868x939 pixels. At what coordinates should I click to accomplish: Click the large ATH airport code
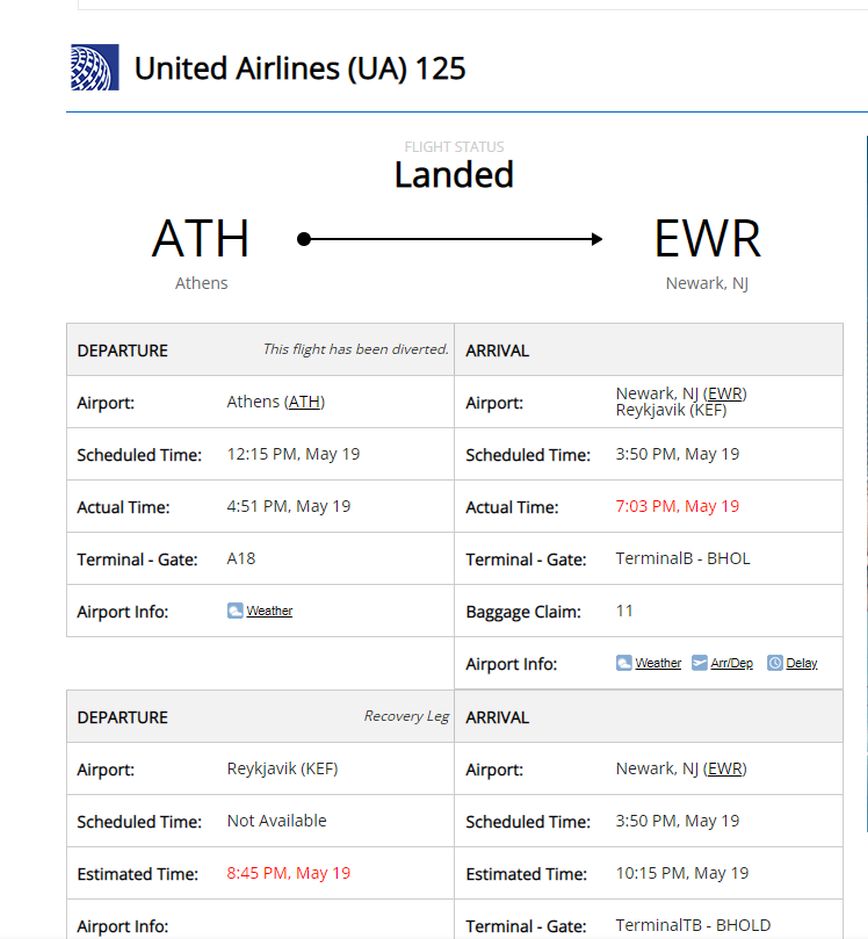click(201, 239)
